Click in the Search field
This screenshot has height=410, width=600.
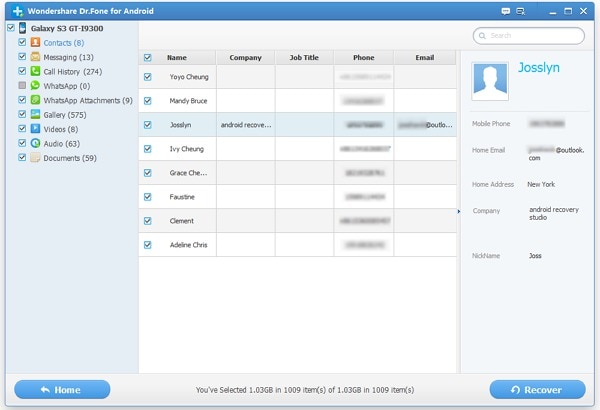pos(529,36)
